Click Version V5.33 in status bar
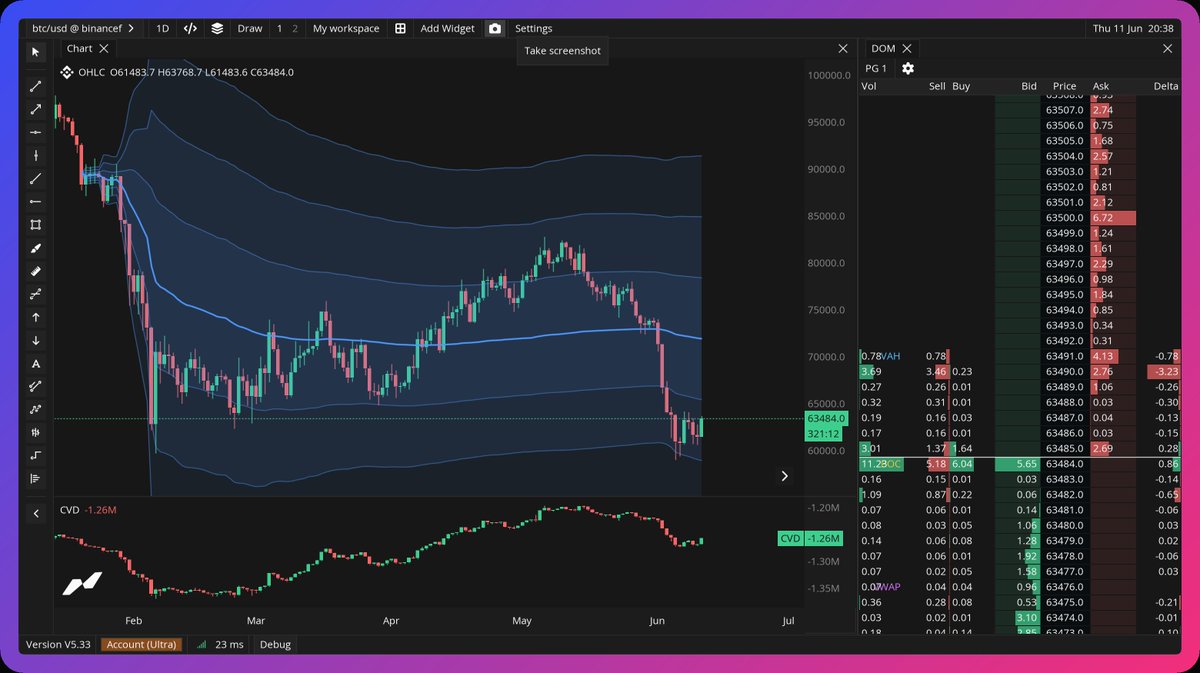This screenshot has height=673, width=1200. pos(58,644)
